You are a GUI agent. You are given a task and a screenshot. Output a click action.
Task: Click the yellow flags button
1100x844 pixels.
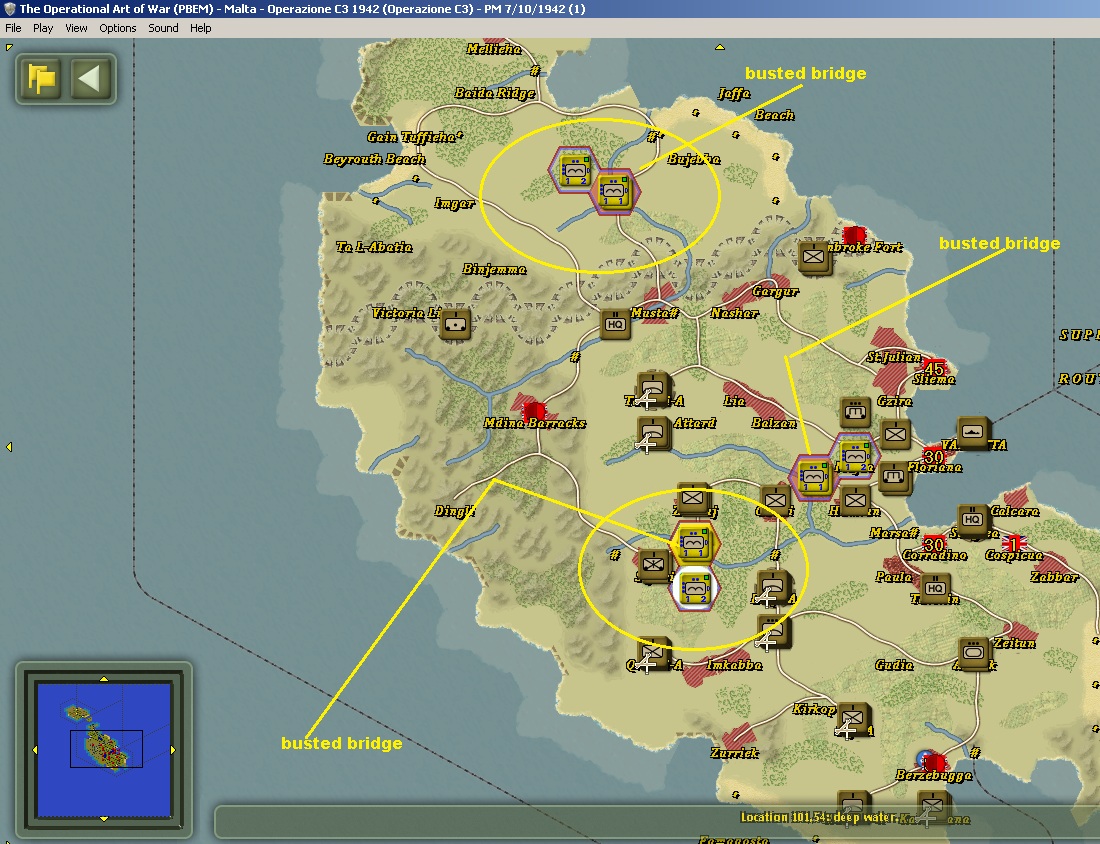(41, 79)
